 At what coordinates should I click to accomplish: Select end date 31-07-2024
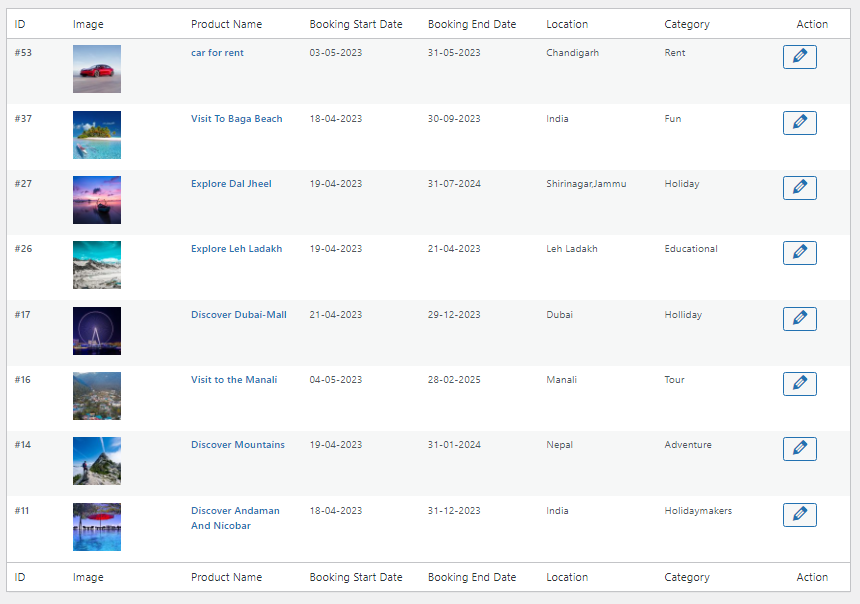click(454, 184)
